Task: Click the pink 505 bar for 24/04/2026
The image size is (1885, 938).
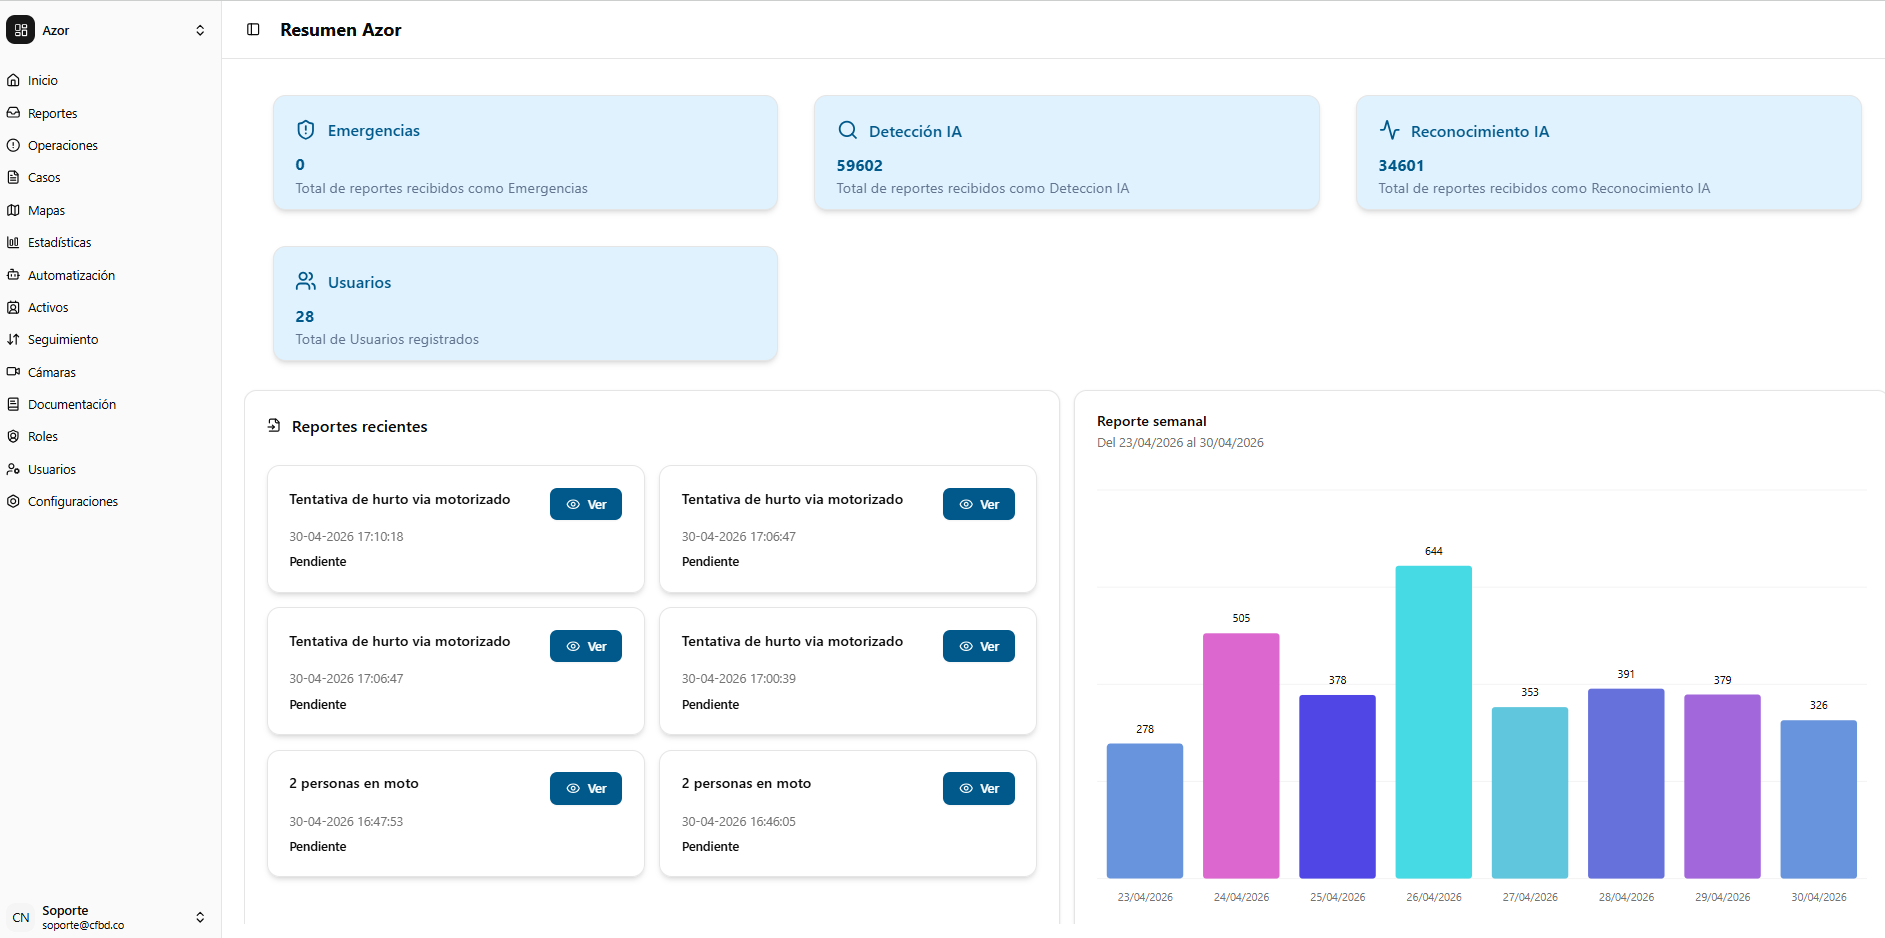Action: 1241,756
